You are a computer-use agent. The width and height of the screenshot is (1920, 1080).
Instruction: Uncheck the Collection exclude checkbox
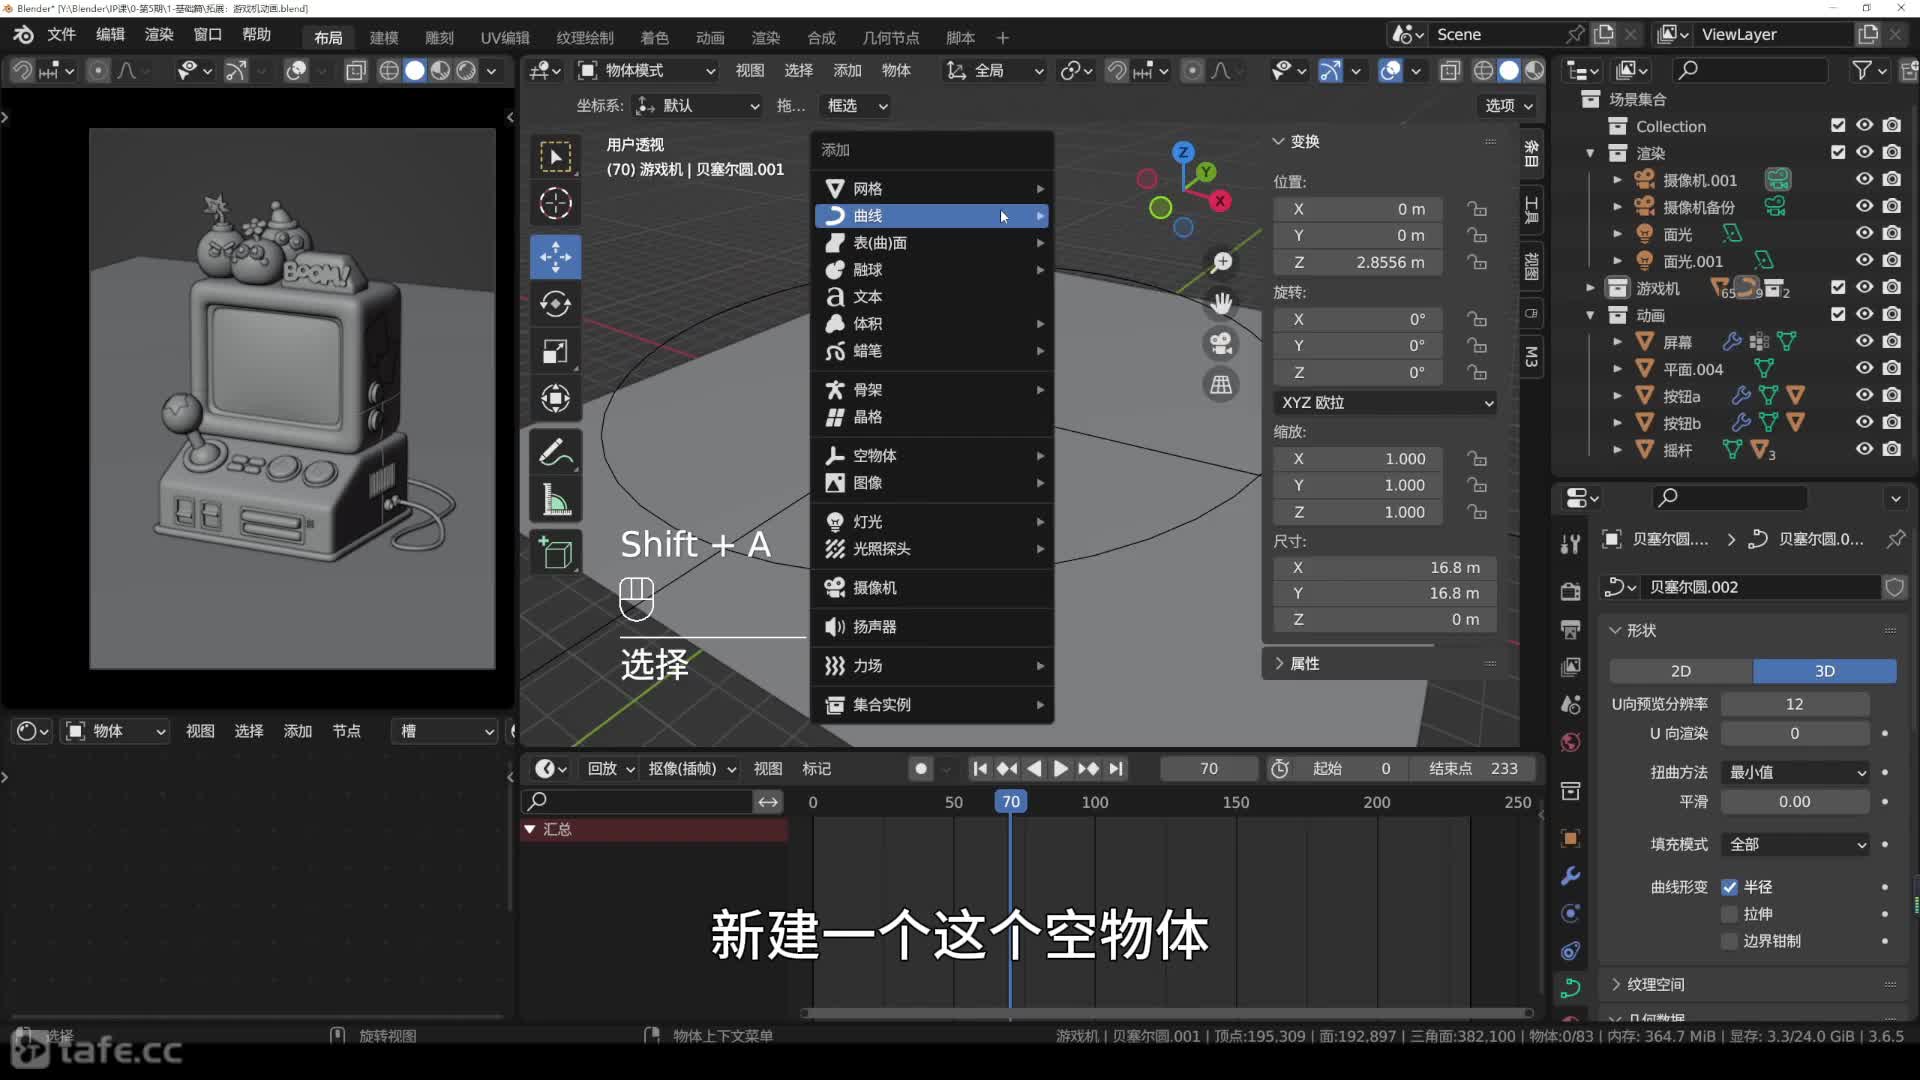[1838, 125]
